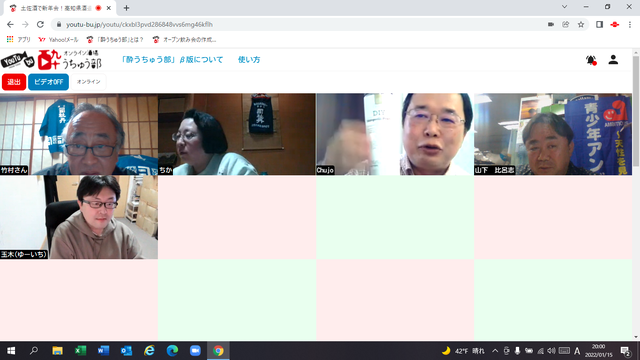Image resolution: width=640 pixels, height=360 pixels.
Task: Select ちか video tile
Action: coord(237,134)
